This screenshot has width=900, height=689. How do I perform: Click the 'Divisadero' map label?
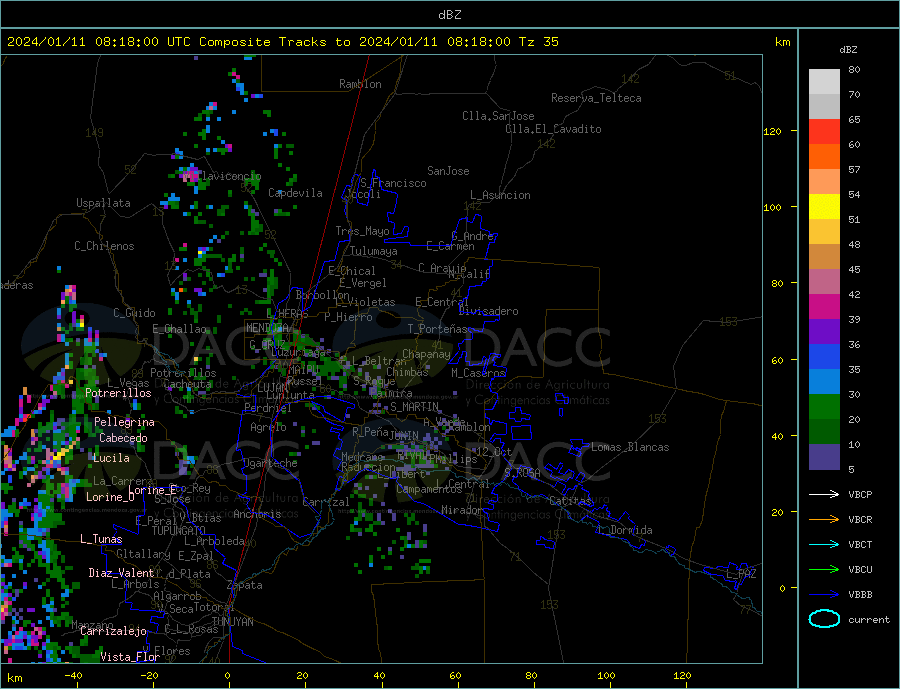point(488,311)
